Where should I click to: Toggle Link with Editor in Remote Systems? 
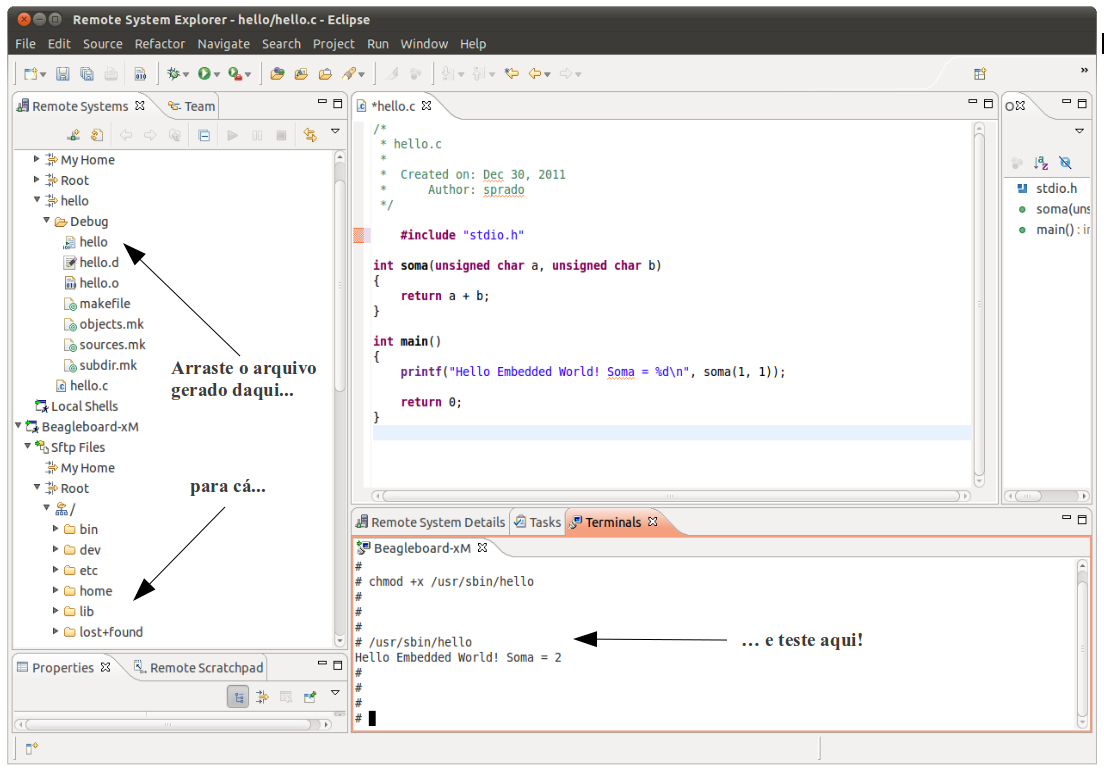point(310,135)
